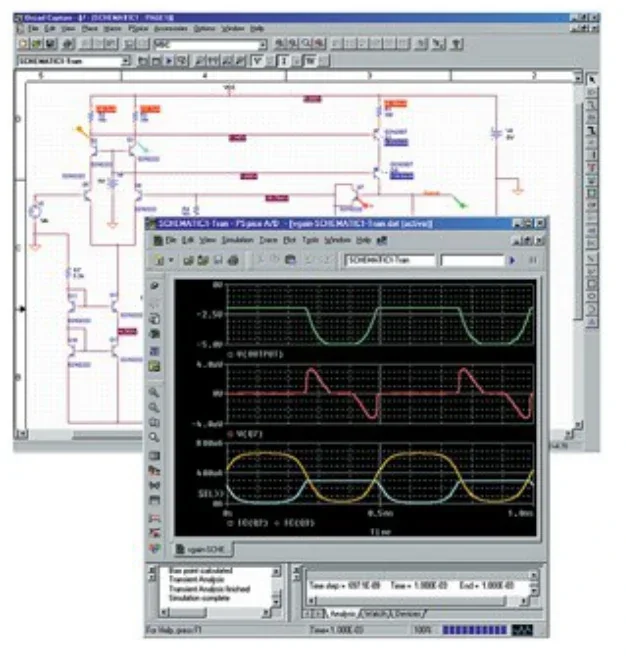Click the 'Transient Analysis' line in the output log
The image size is (626, 663).
pyautogui.click(x=196, y=579)
